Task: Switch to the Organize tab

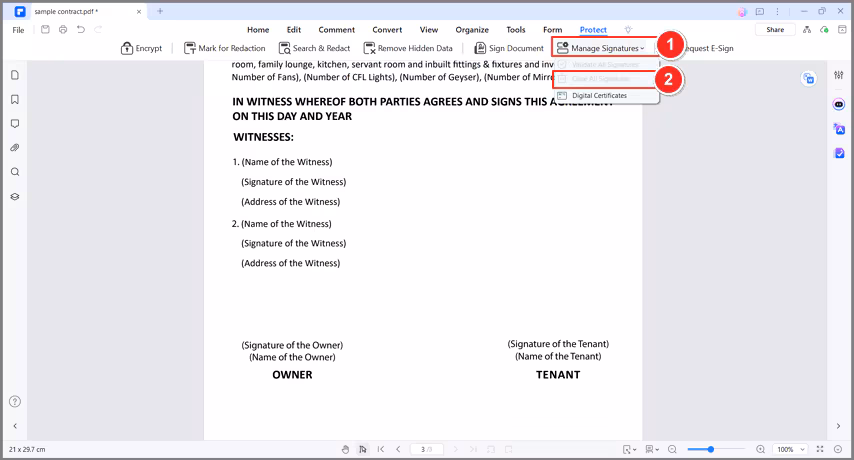Action: (x=472, y=30)
